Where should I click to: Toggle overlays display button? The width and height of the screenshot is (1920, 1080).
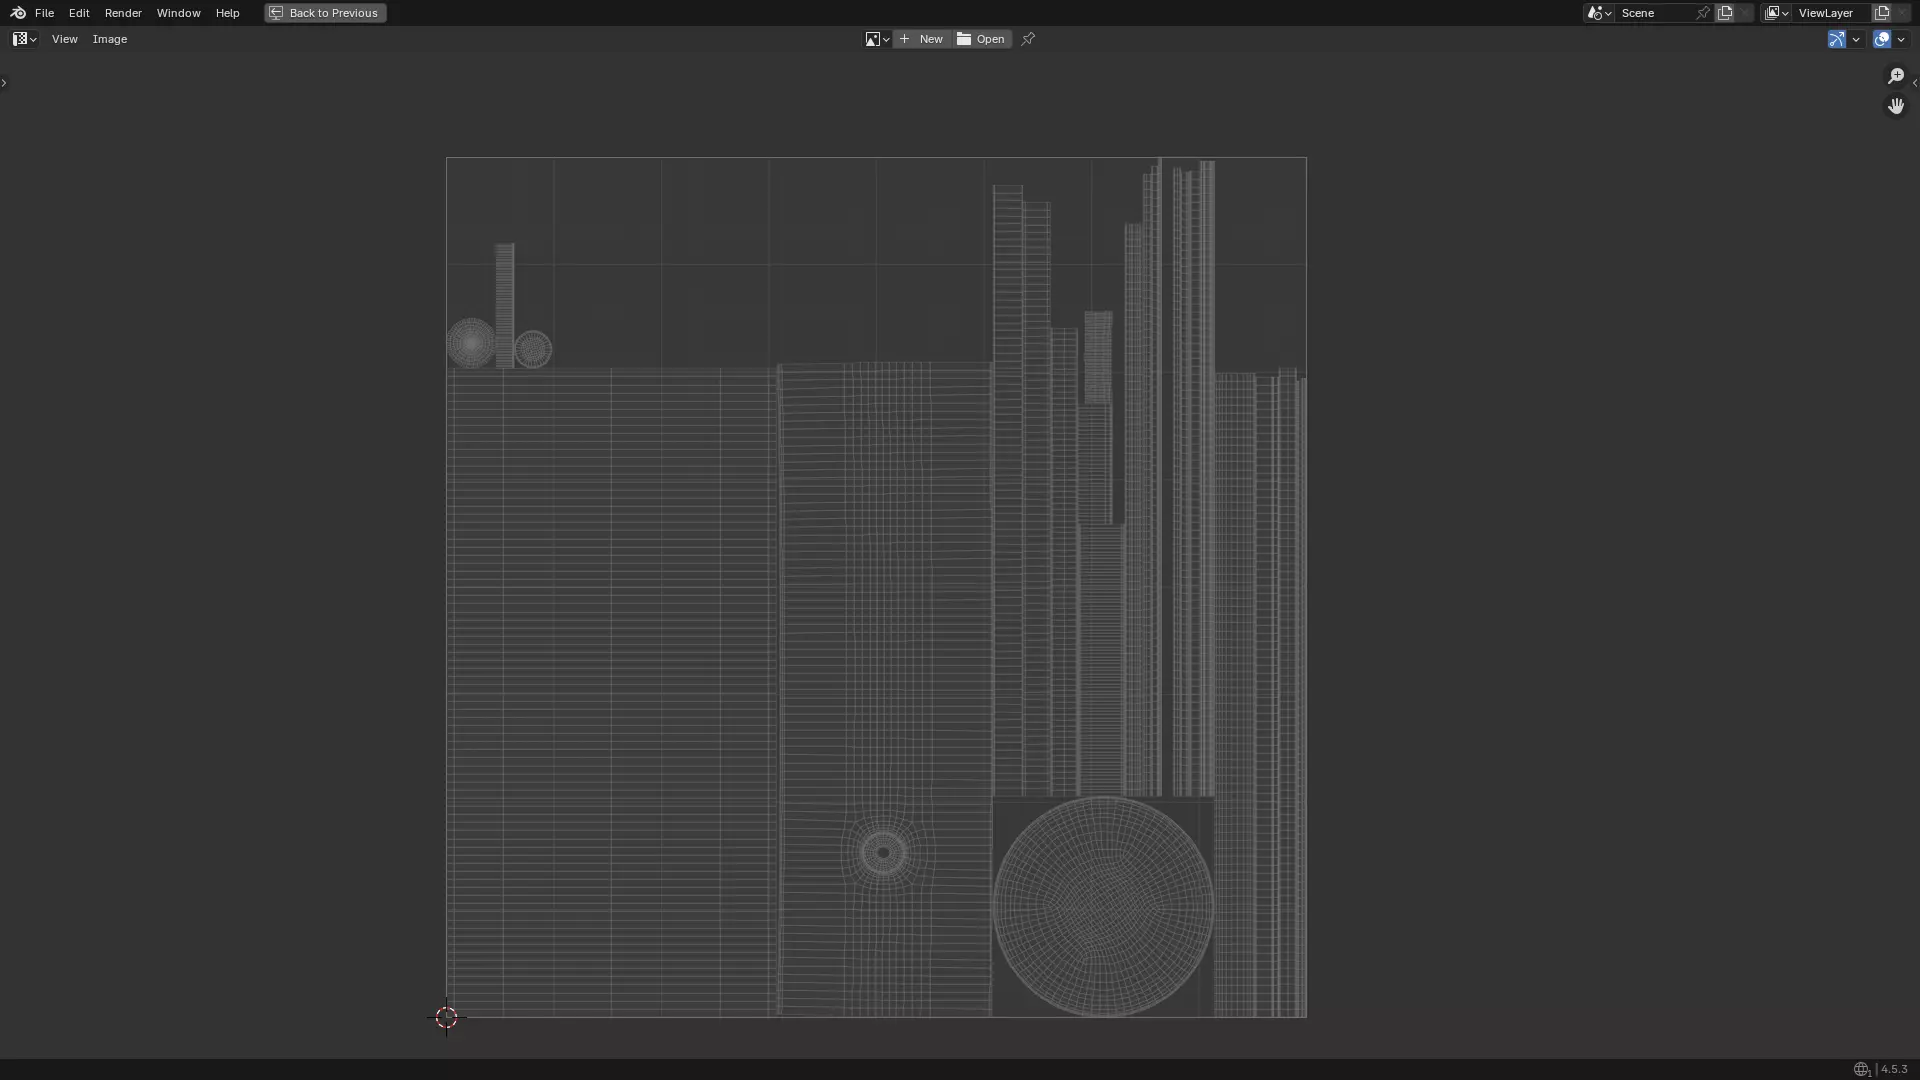click(1882, 39)
